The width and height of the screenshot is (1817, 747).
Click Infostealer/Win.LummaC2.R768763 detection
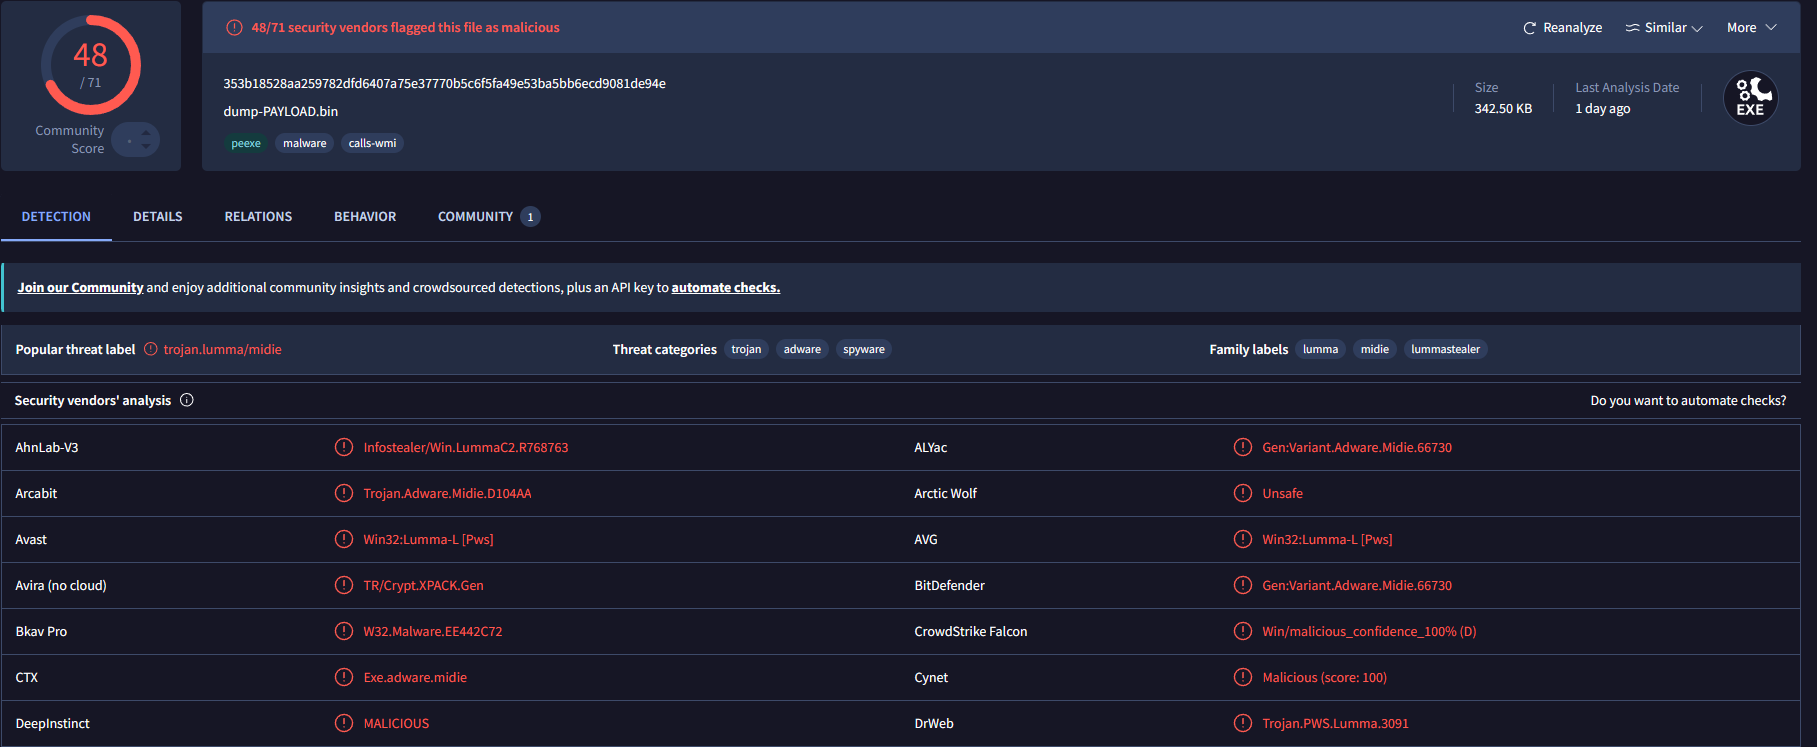[x=466, y=447]
